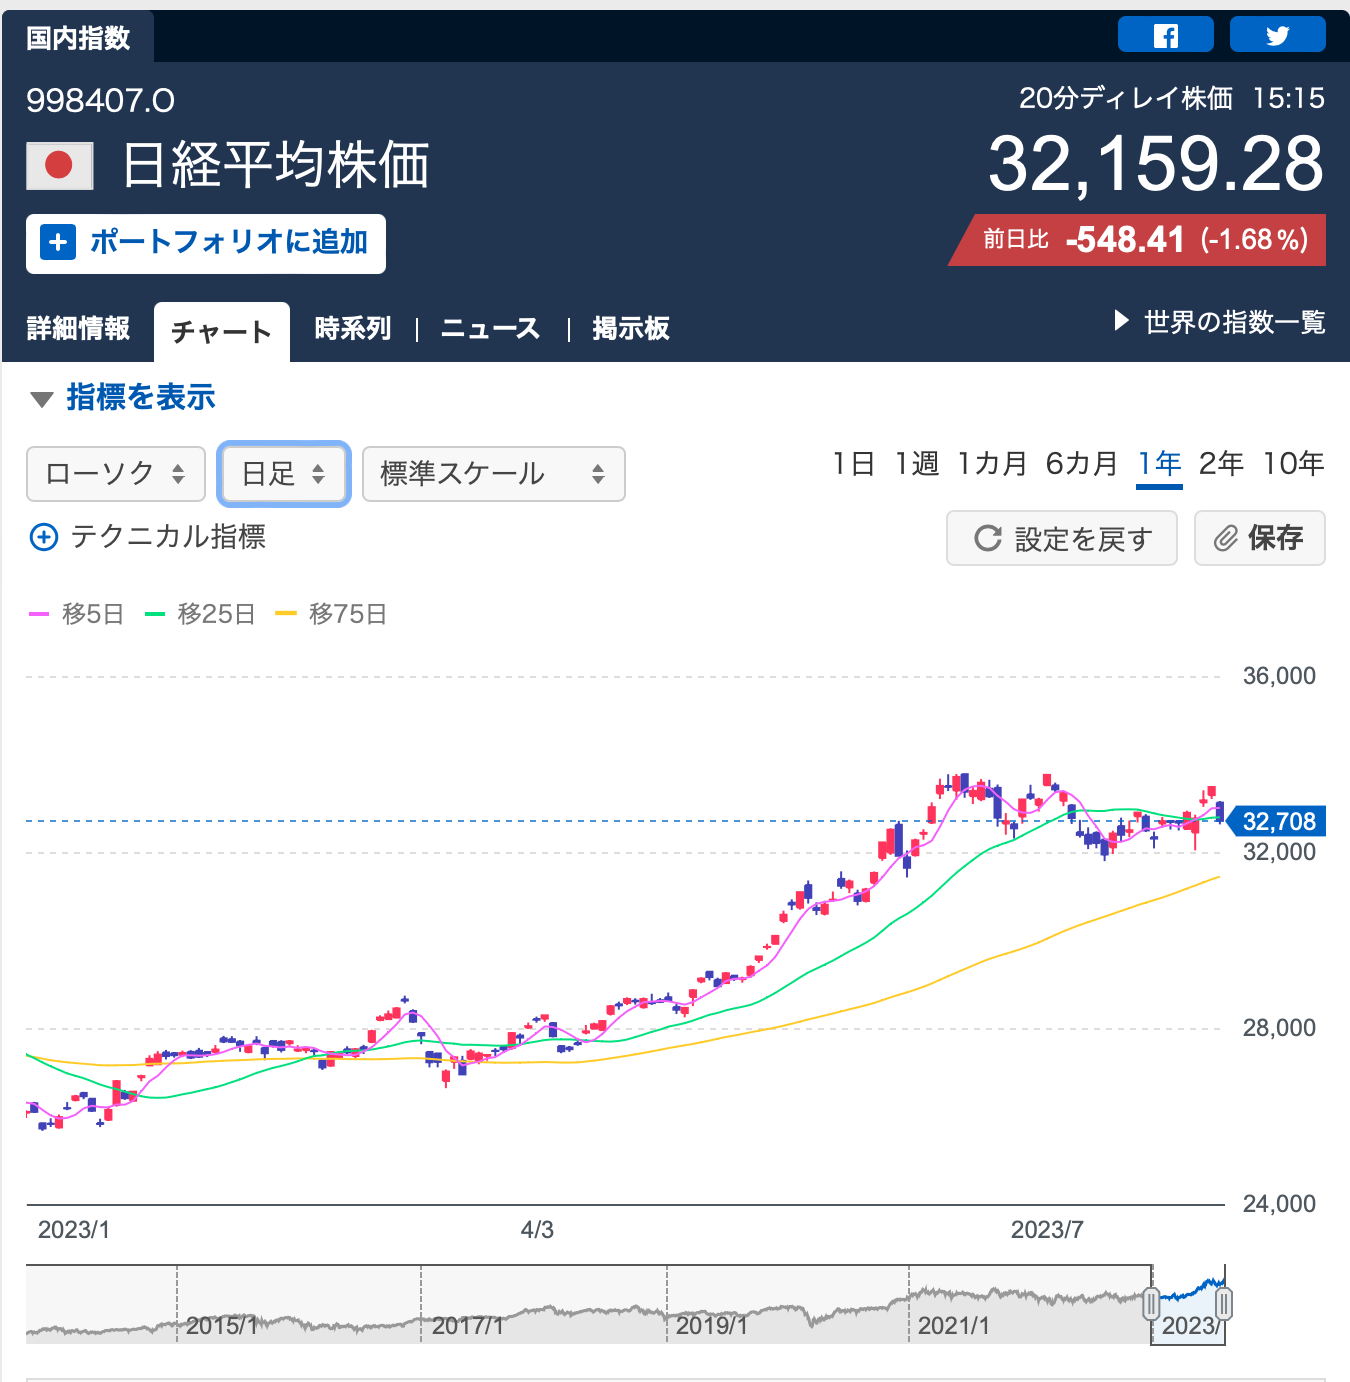Click the paperclip 保存 icon
1350x1382 pixels.
(x=1226, y=539)
